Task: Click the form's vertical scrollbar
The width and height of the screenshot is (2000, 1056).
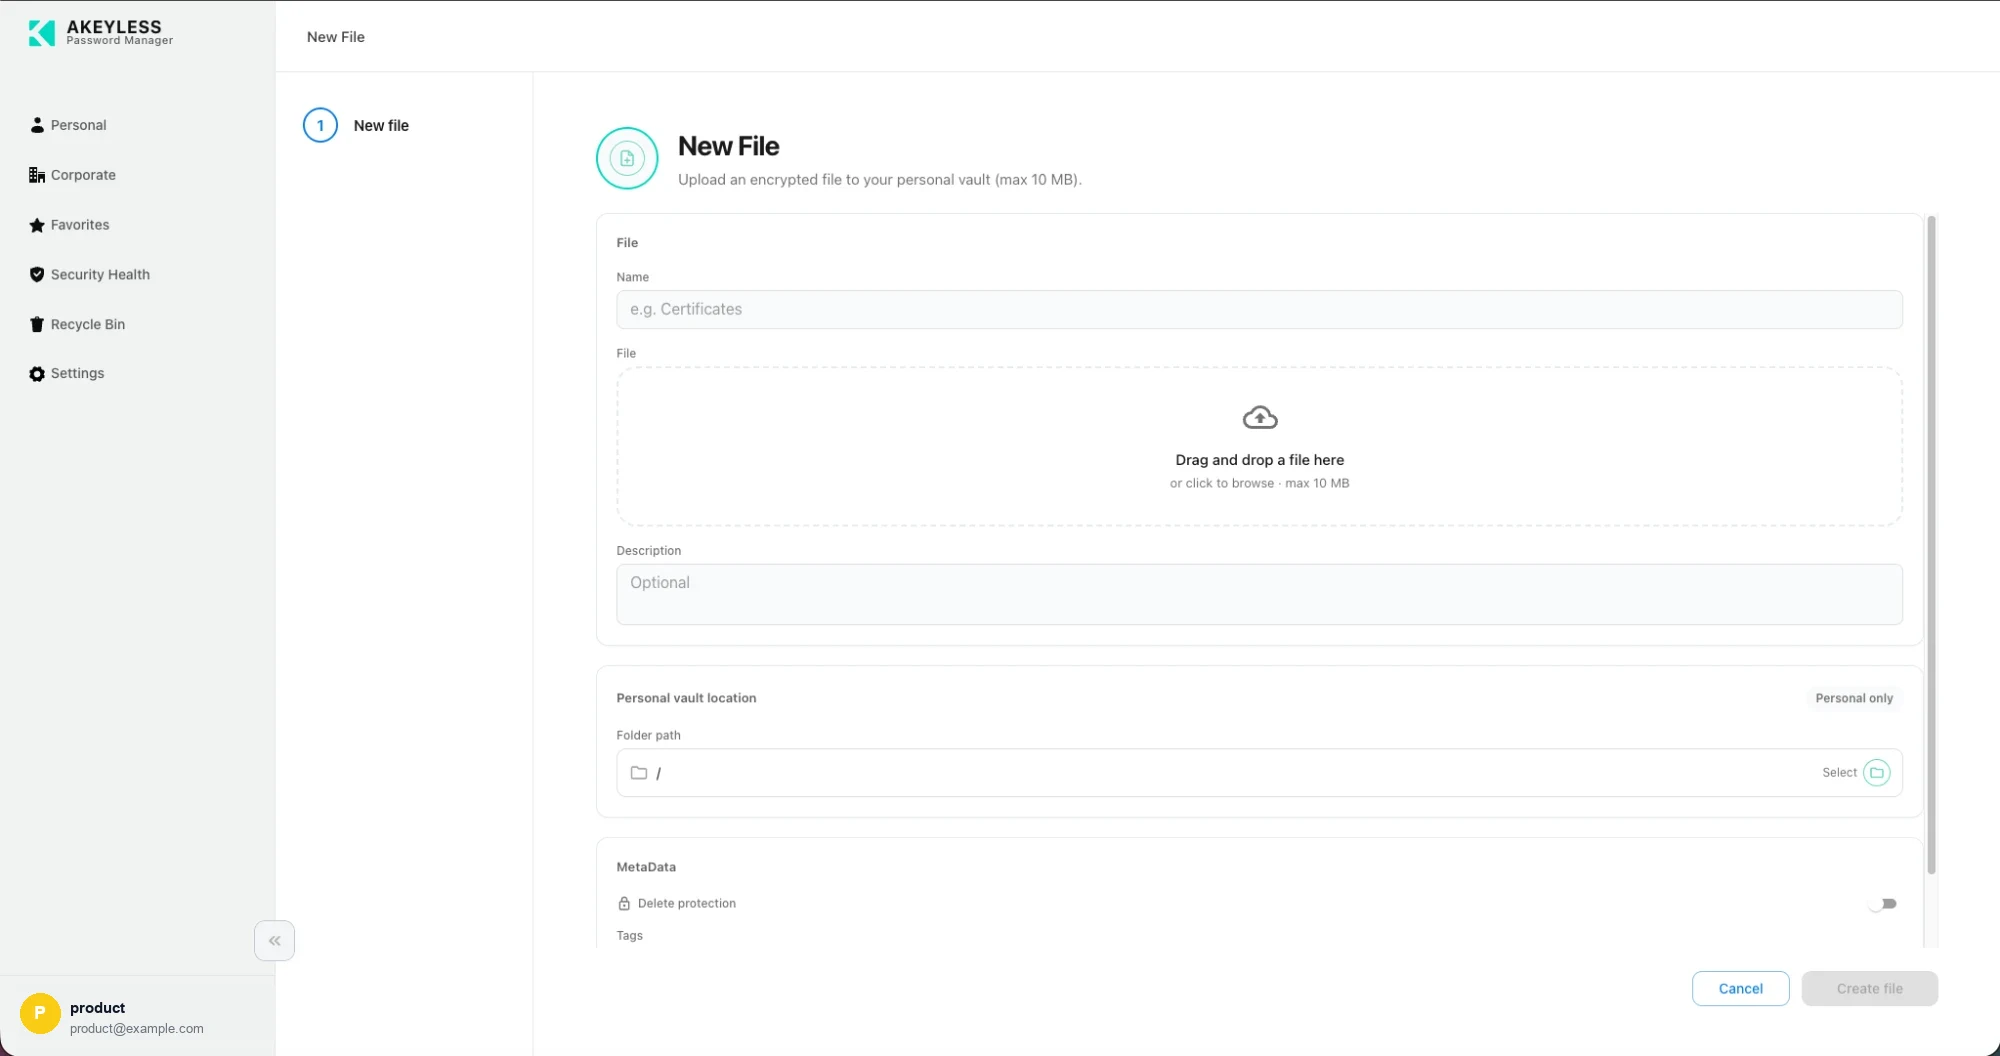Action: click(1931, 545)
